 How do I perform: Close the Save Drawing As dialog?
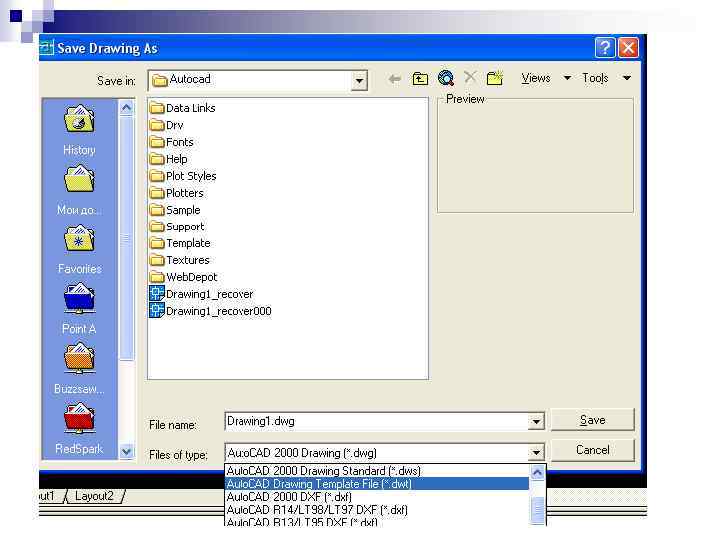(629, 48)
